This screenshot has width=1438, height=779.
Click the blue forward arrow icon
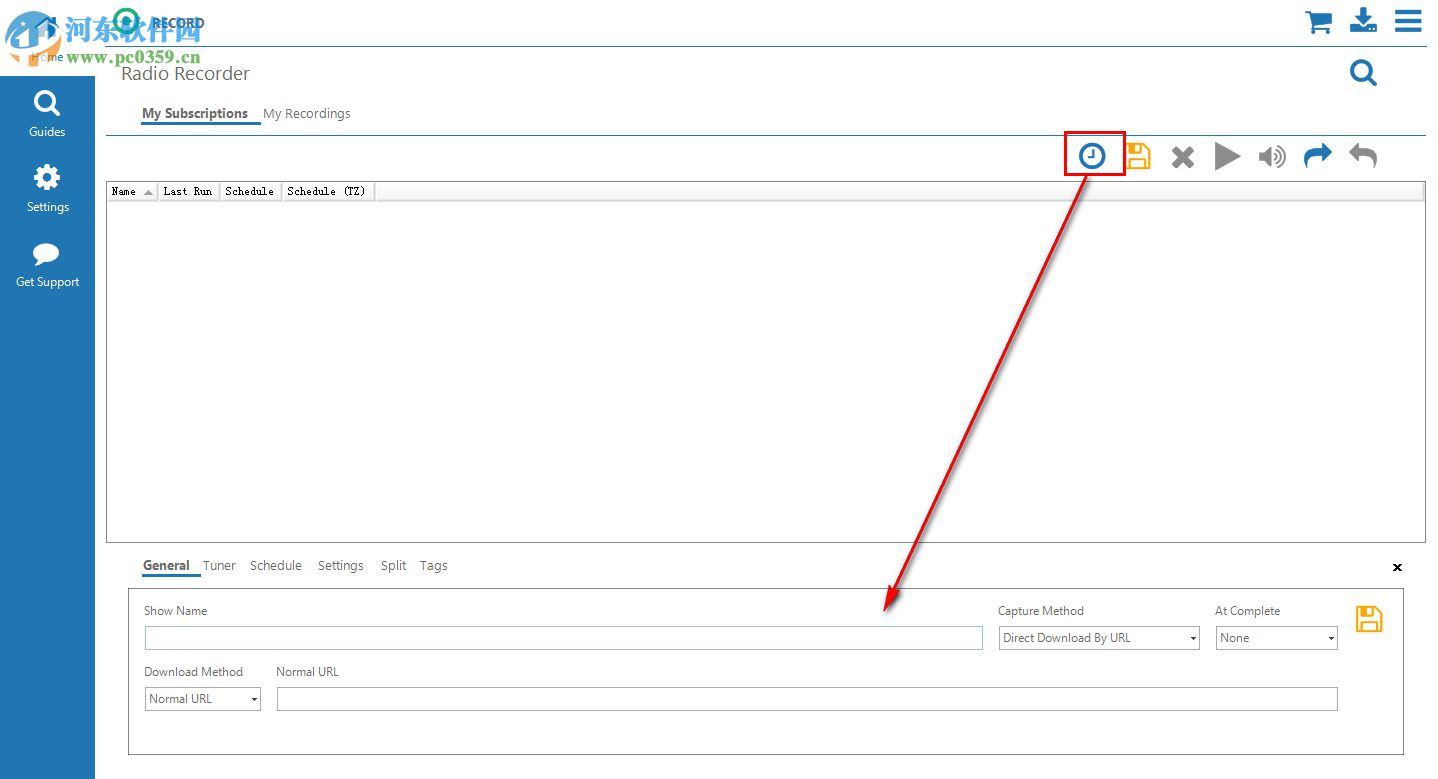(x=1318, y=155)
